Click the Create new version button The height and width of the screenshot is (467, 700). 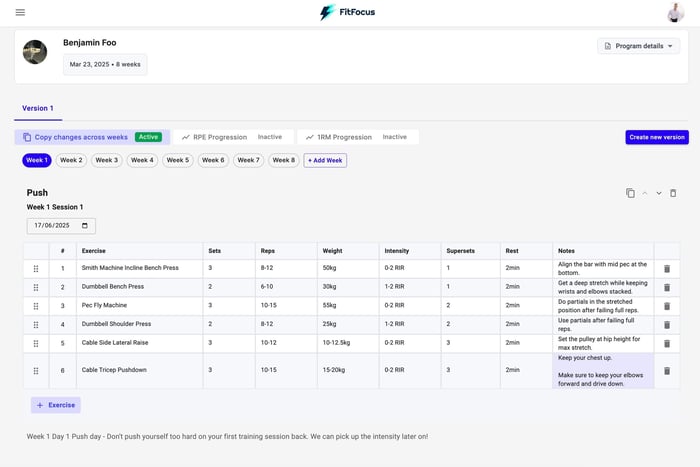pyautogui.click(x=656, y=137)
